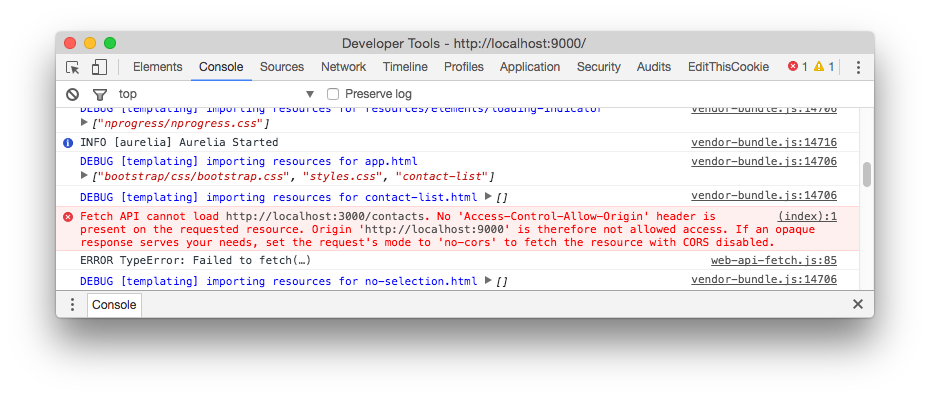Image resolution: width=930 pixels, height=398 pixels.
Task: Open vendor-bundle.js:14706 link for contact-list.html
Action: pyautogui.click(x=764, y=196)
